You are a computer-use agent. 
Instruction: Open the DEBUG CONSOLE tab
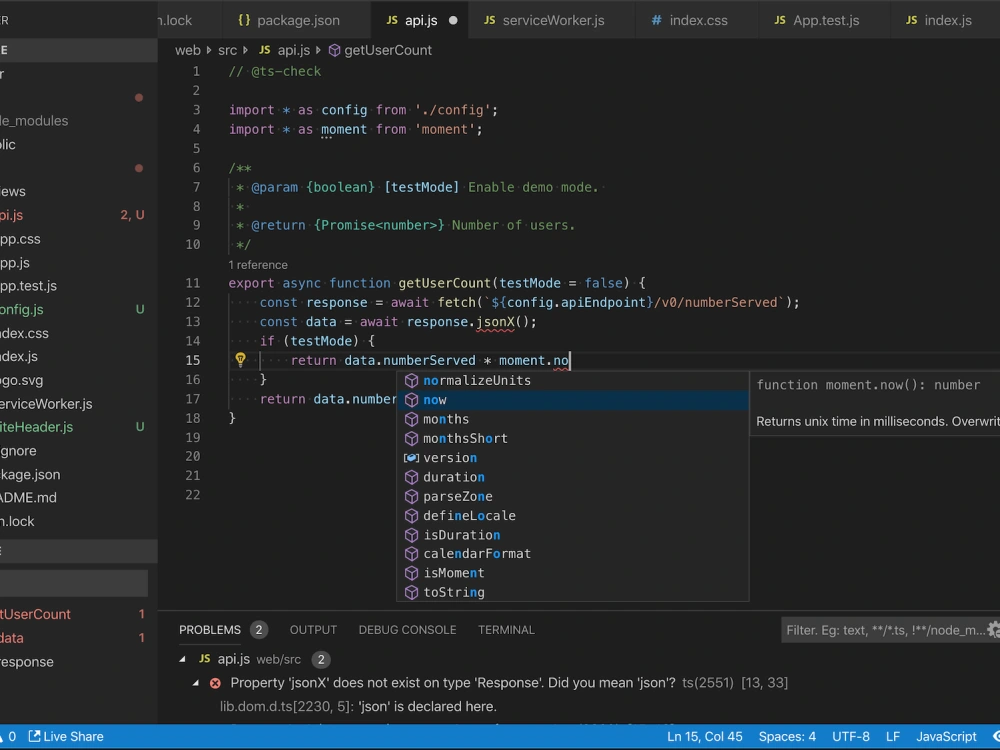(408, 630)
